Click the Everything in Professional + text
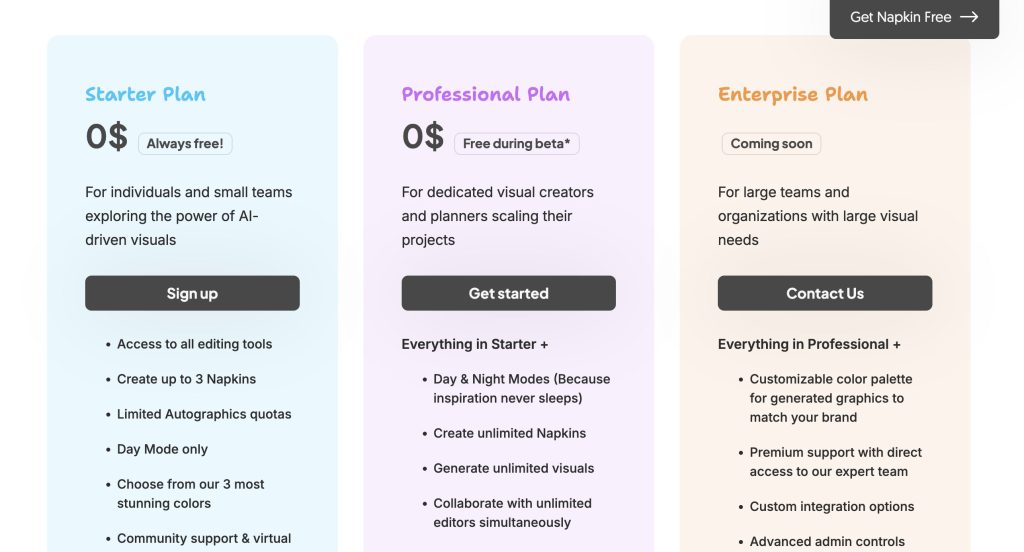Image resolution: width=1024 pixels, height=552 pixels. coord(809,344)
